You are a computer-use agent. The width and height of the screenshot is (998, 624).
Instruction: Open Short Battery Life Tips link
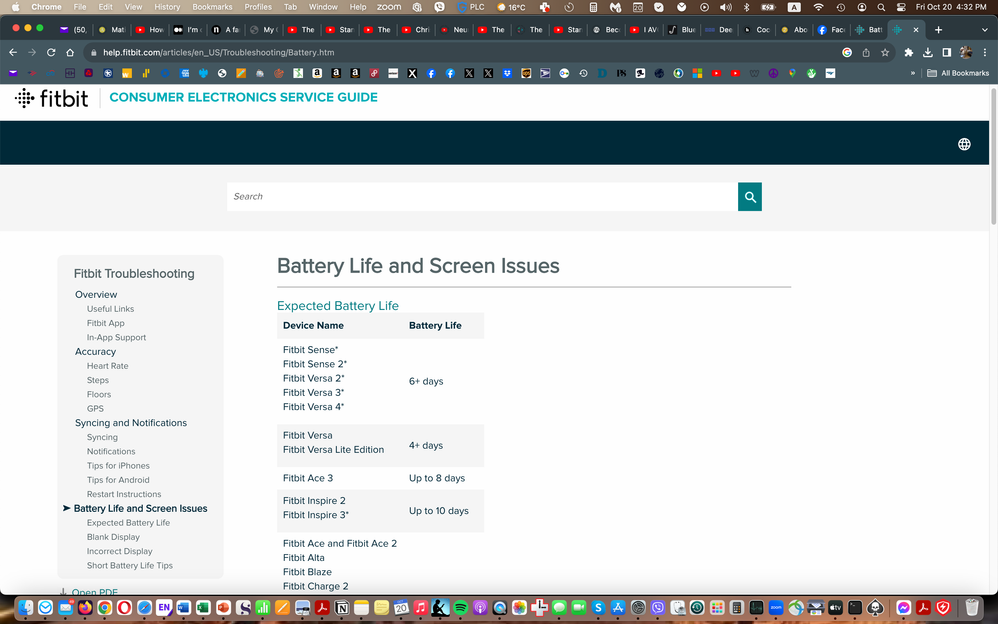click(x=129, y=565)
